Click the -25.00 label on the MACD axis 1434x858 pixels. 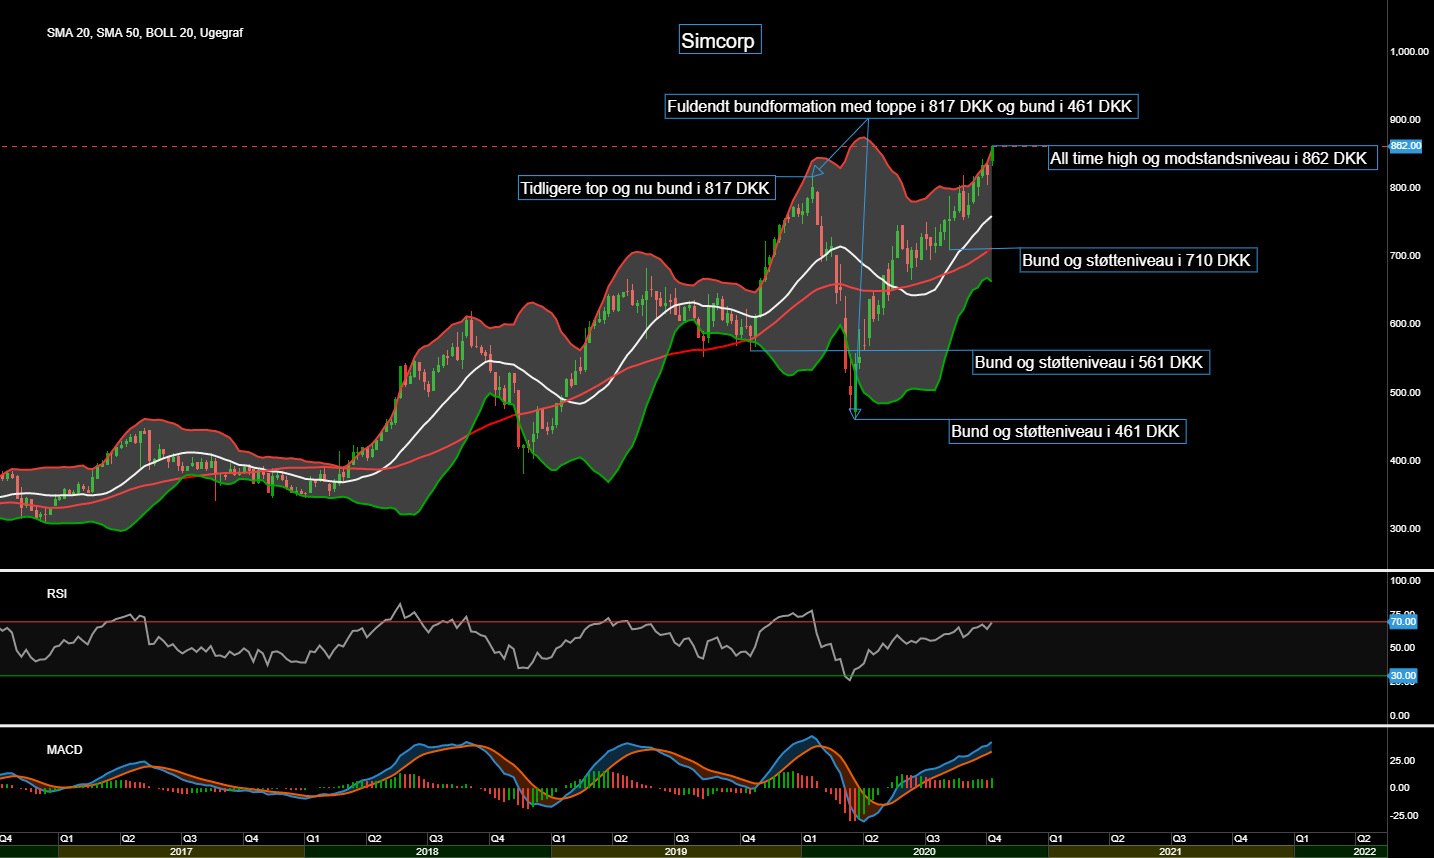point(1404,816)
